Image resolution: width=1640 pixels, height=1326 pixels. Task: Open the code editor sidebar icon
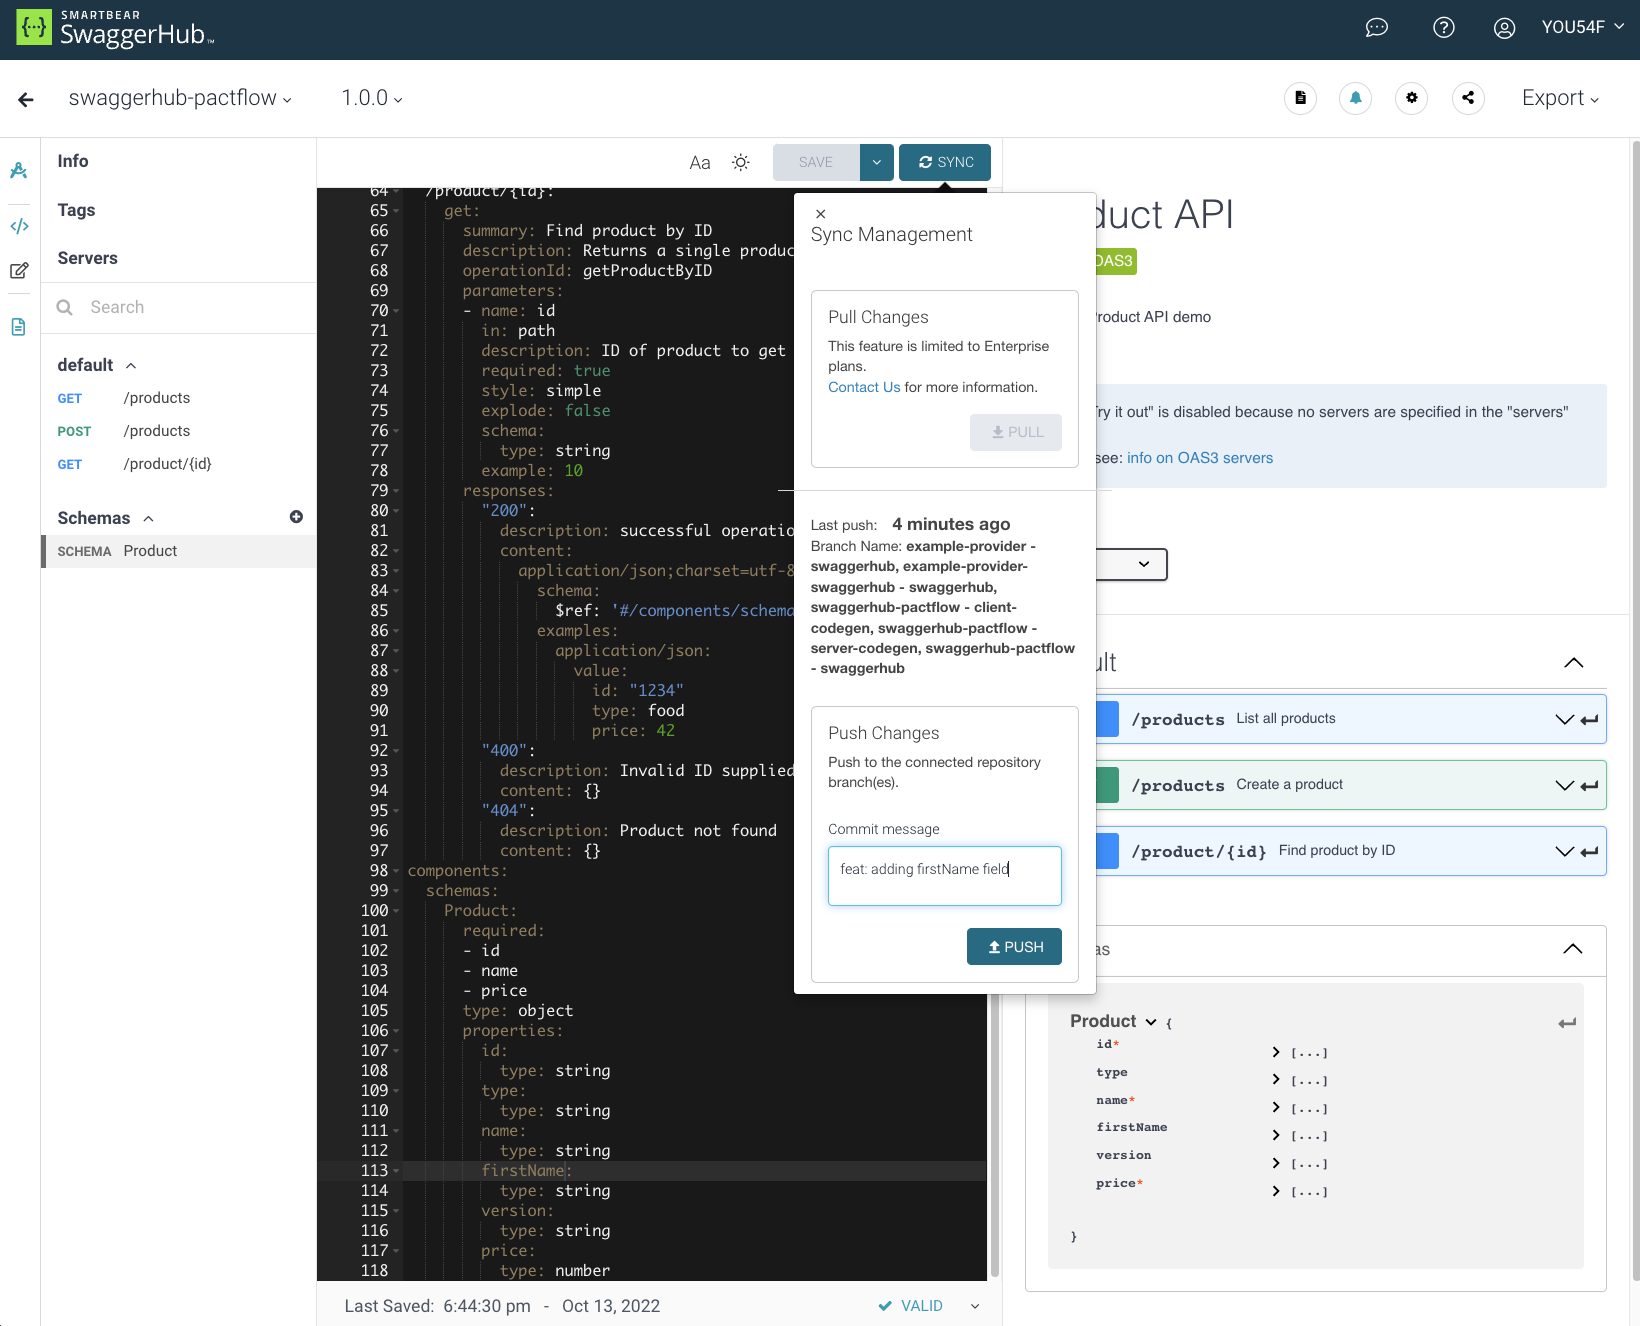coord(19,226)
